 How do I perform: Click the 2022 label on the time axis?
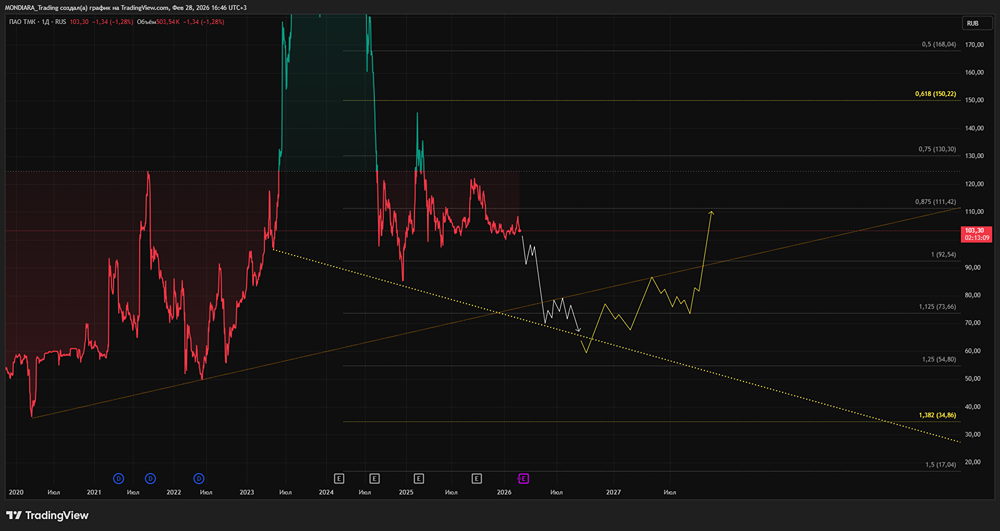[x=173, y=492]
